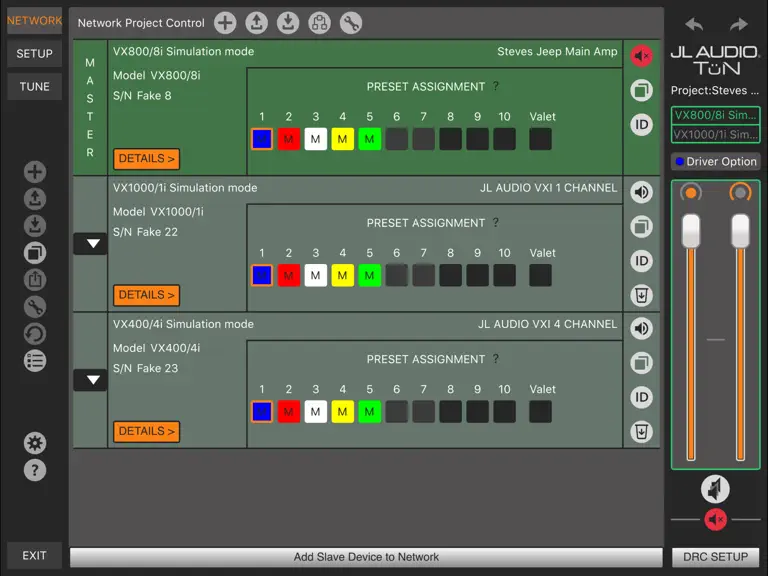The width and height of the screenshot is (768, 576).
Task: Copy the VX800/8i master device settings
Action: point(641,90)
